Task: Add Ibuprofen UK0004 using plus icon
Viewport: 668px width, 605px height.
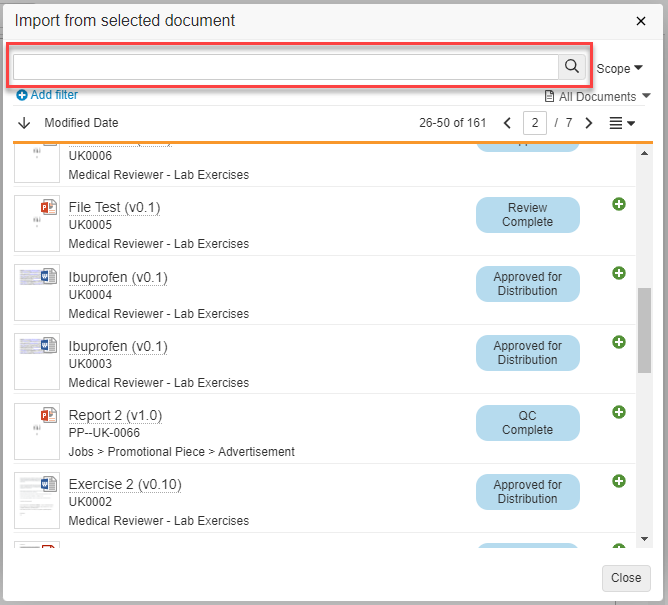Action: pyautogui.click(x=619, y=273)
